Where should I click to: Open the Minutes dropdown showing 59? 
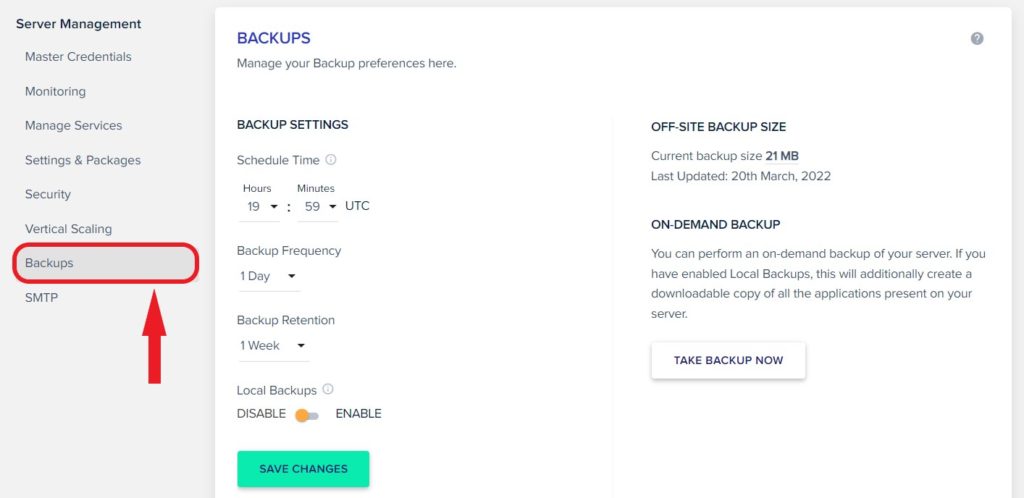(318, 207)
